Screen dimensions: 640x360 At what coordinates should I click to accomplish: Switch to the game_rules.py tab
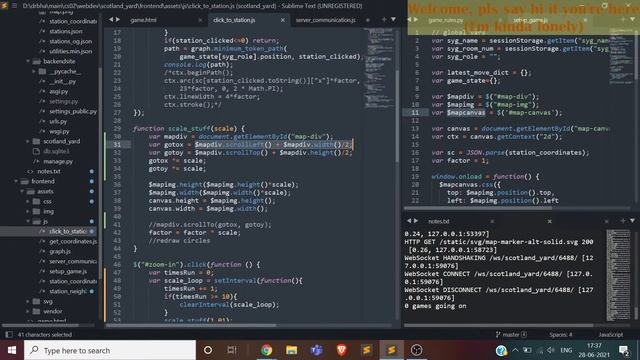446,20
